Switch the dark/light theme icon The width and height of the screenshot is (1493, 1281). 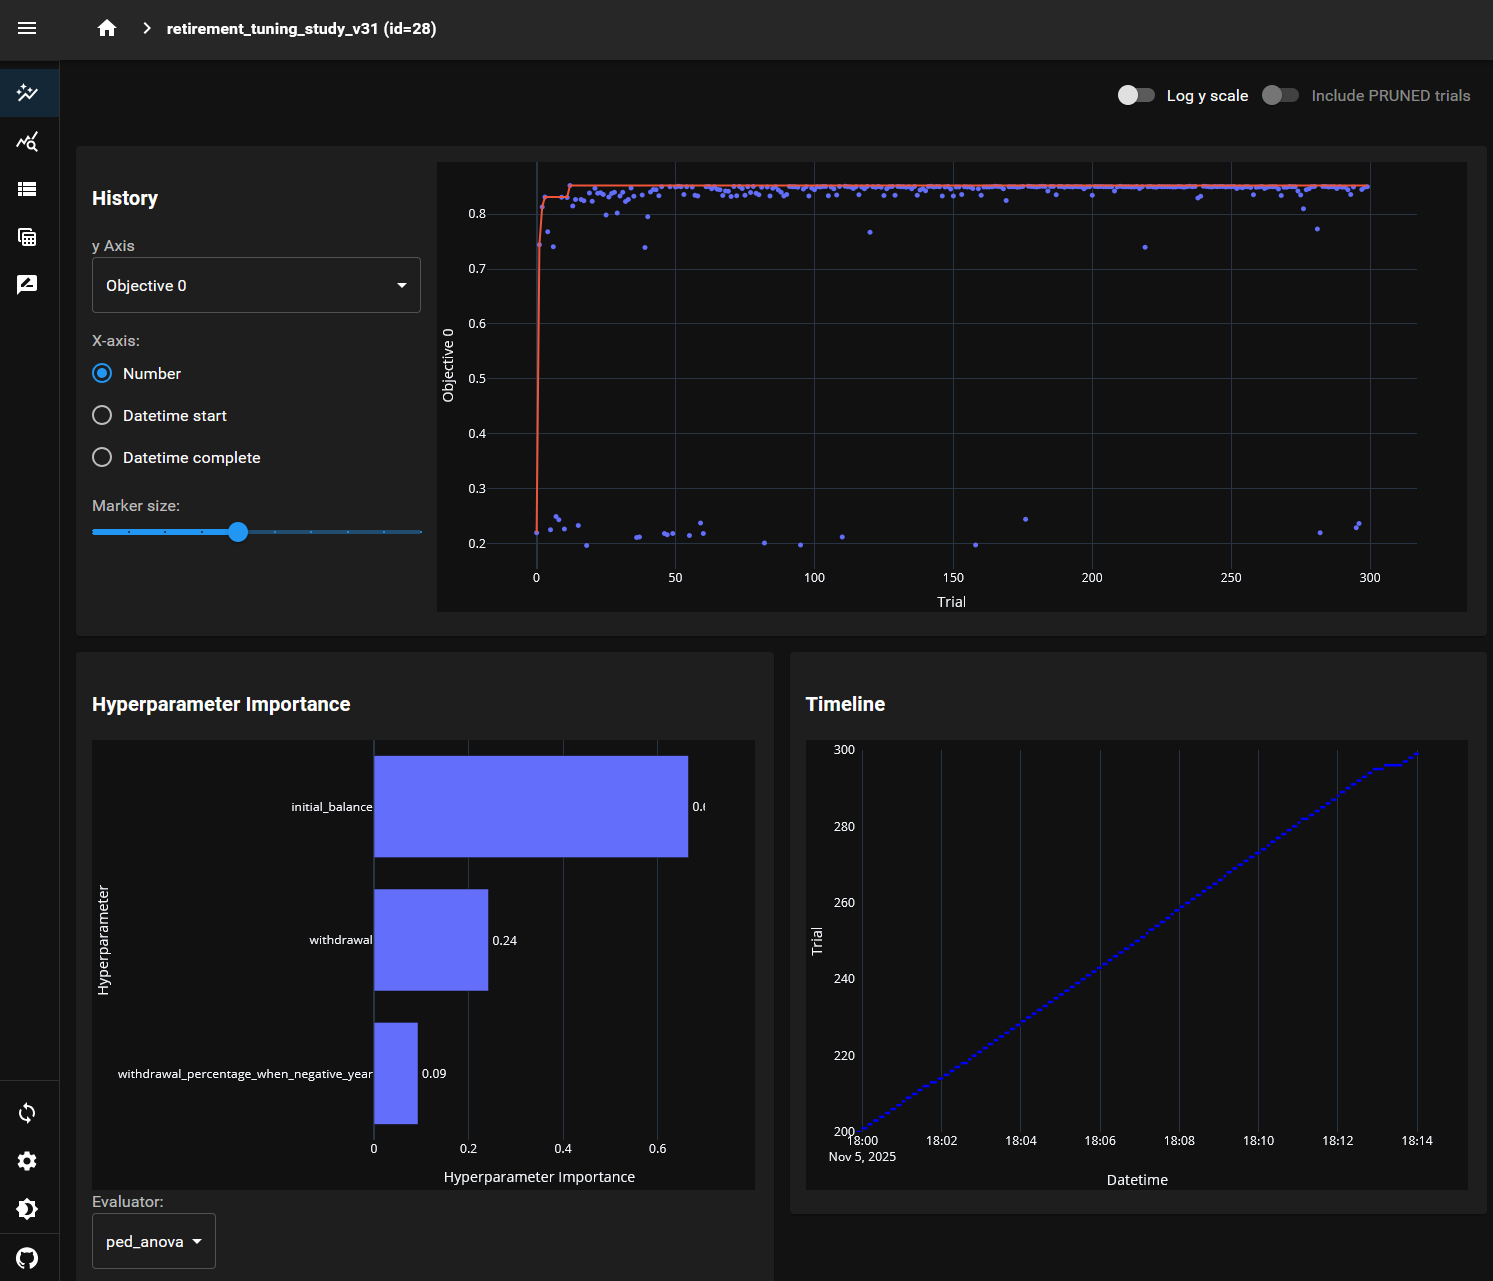(x=27, y=1209)
